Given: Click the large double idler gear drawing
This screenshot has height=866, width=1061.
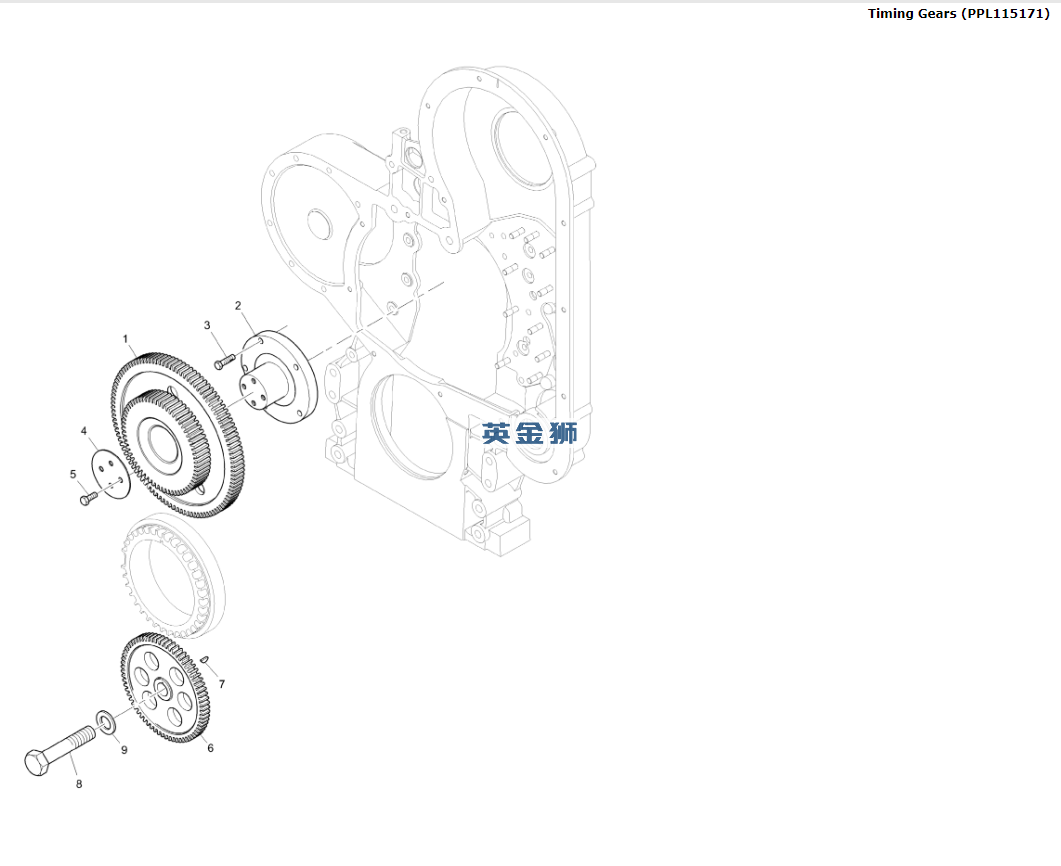Looking at the screenshot, I should 177,435.
